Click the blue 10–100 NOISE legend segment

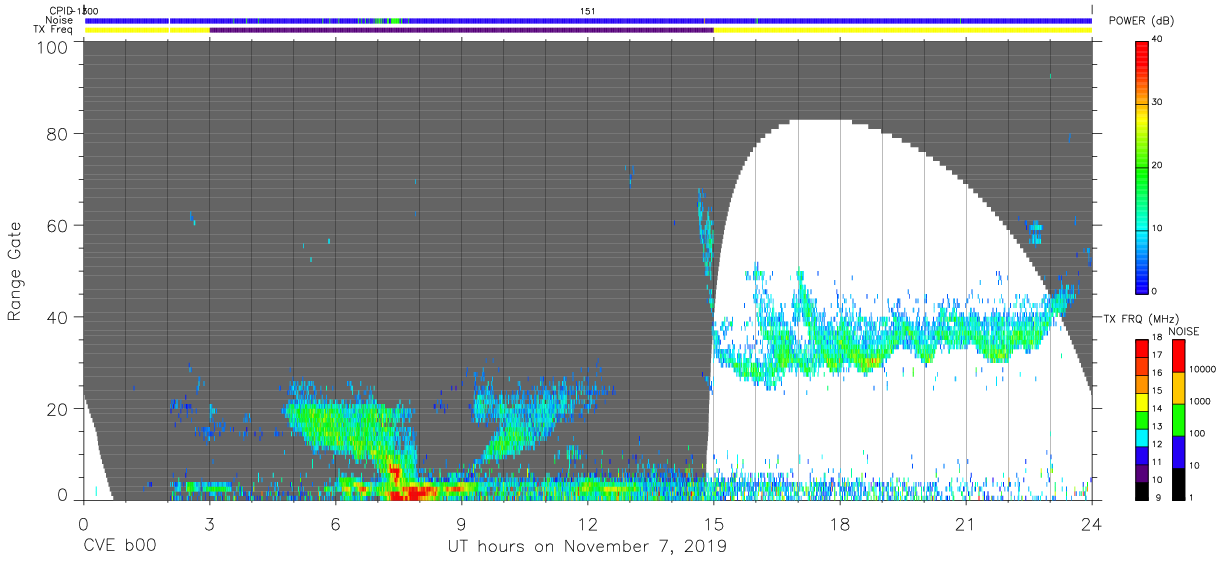1178,451
